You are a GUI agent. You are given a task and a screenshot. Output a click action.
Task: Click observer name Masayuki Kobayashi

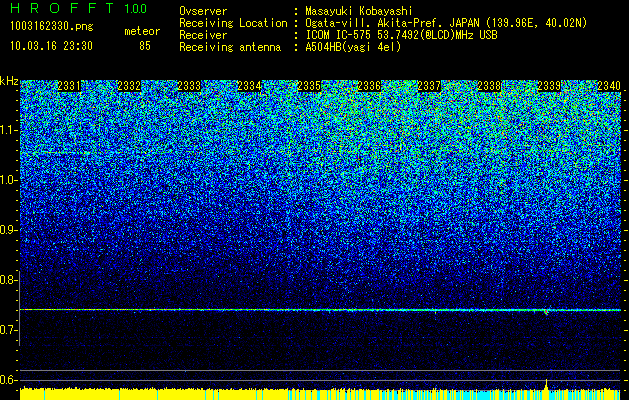[x=359, y=11]
